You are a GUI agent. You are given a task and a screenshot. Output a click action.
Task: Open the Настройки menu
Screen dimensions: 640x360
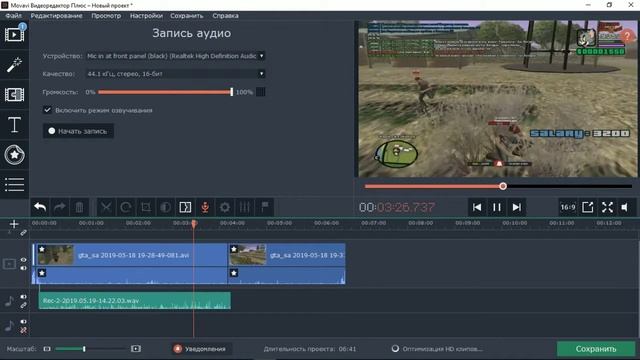(146, 16)
